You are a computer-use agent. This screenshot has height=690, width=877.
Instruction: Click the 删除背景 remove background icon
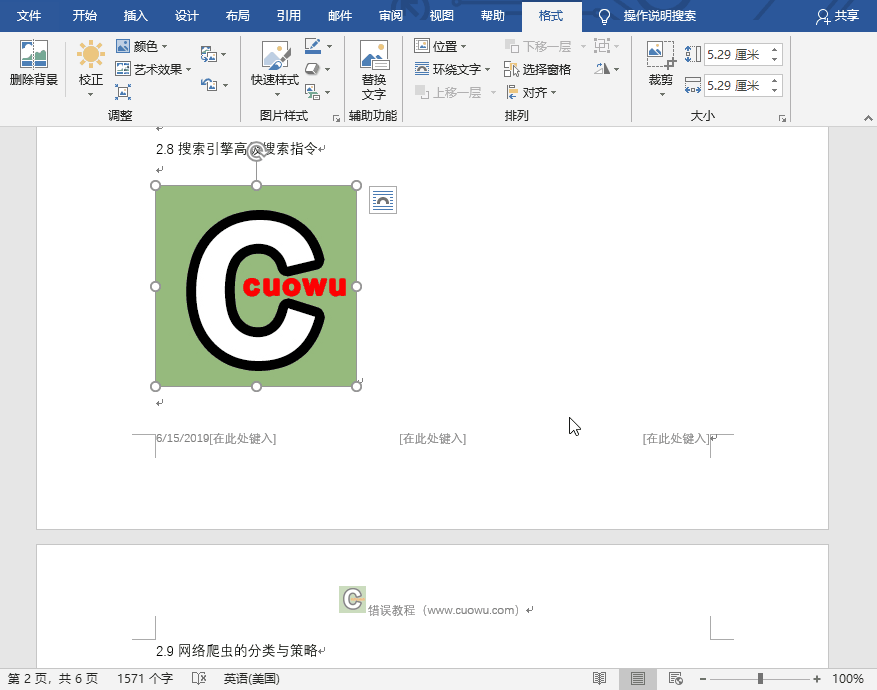pos(34,63)
